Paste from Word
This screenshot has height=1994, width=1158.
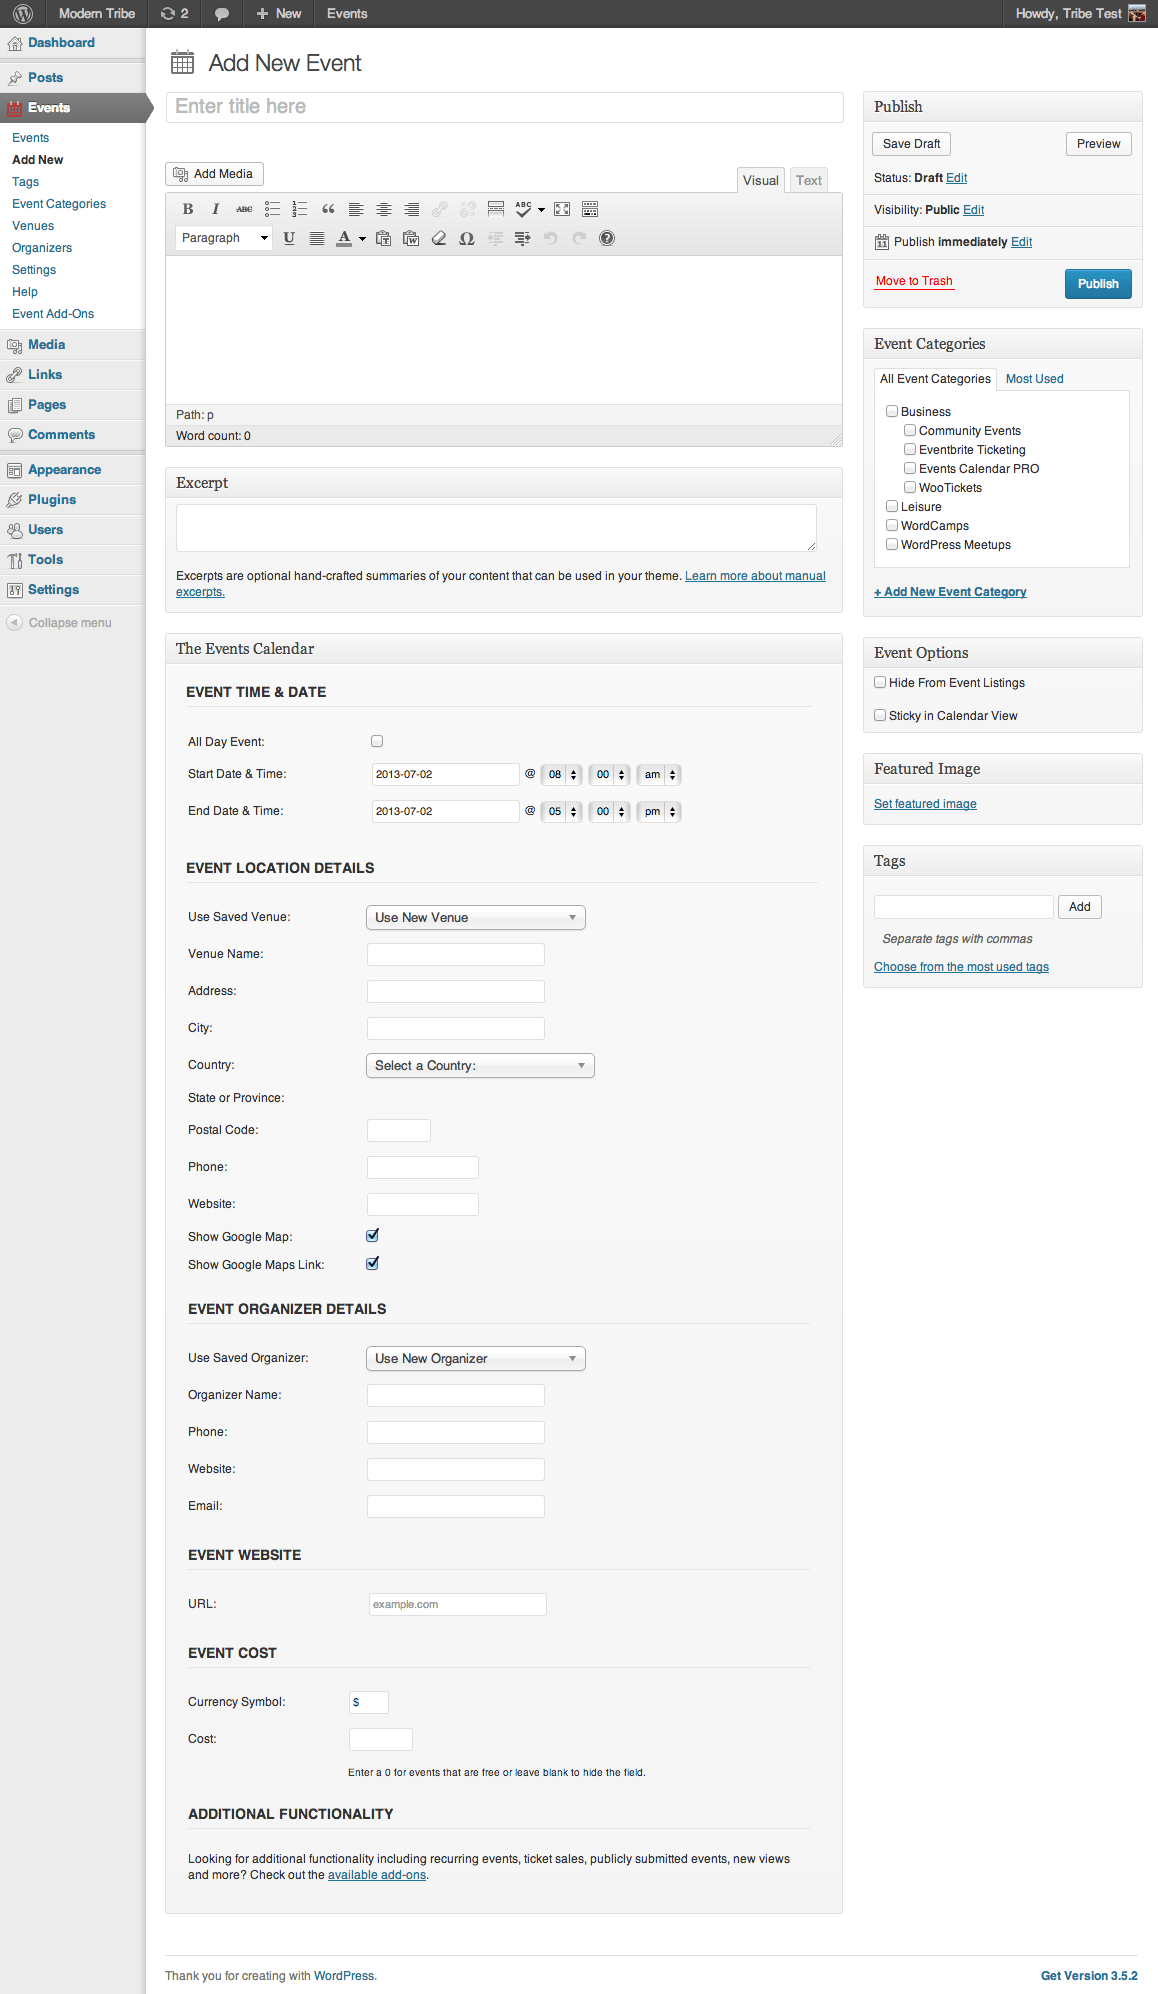coord(411,238)
